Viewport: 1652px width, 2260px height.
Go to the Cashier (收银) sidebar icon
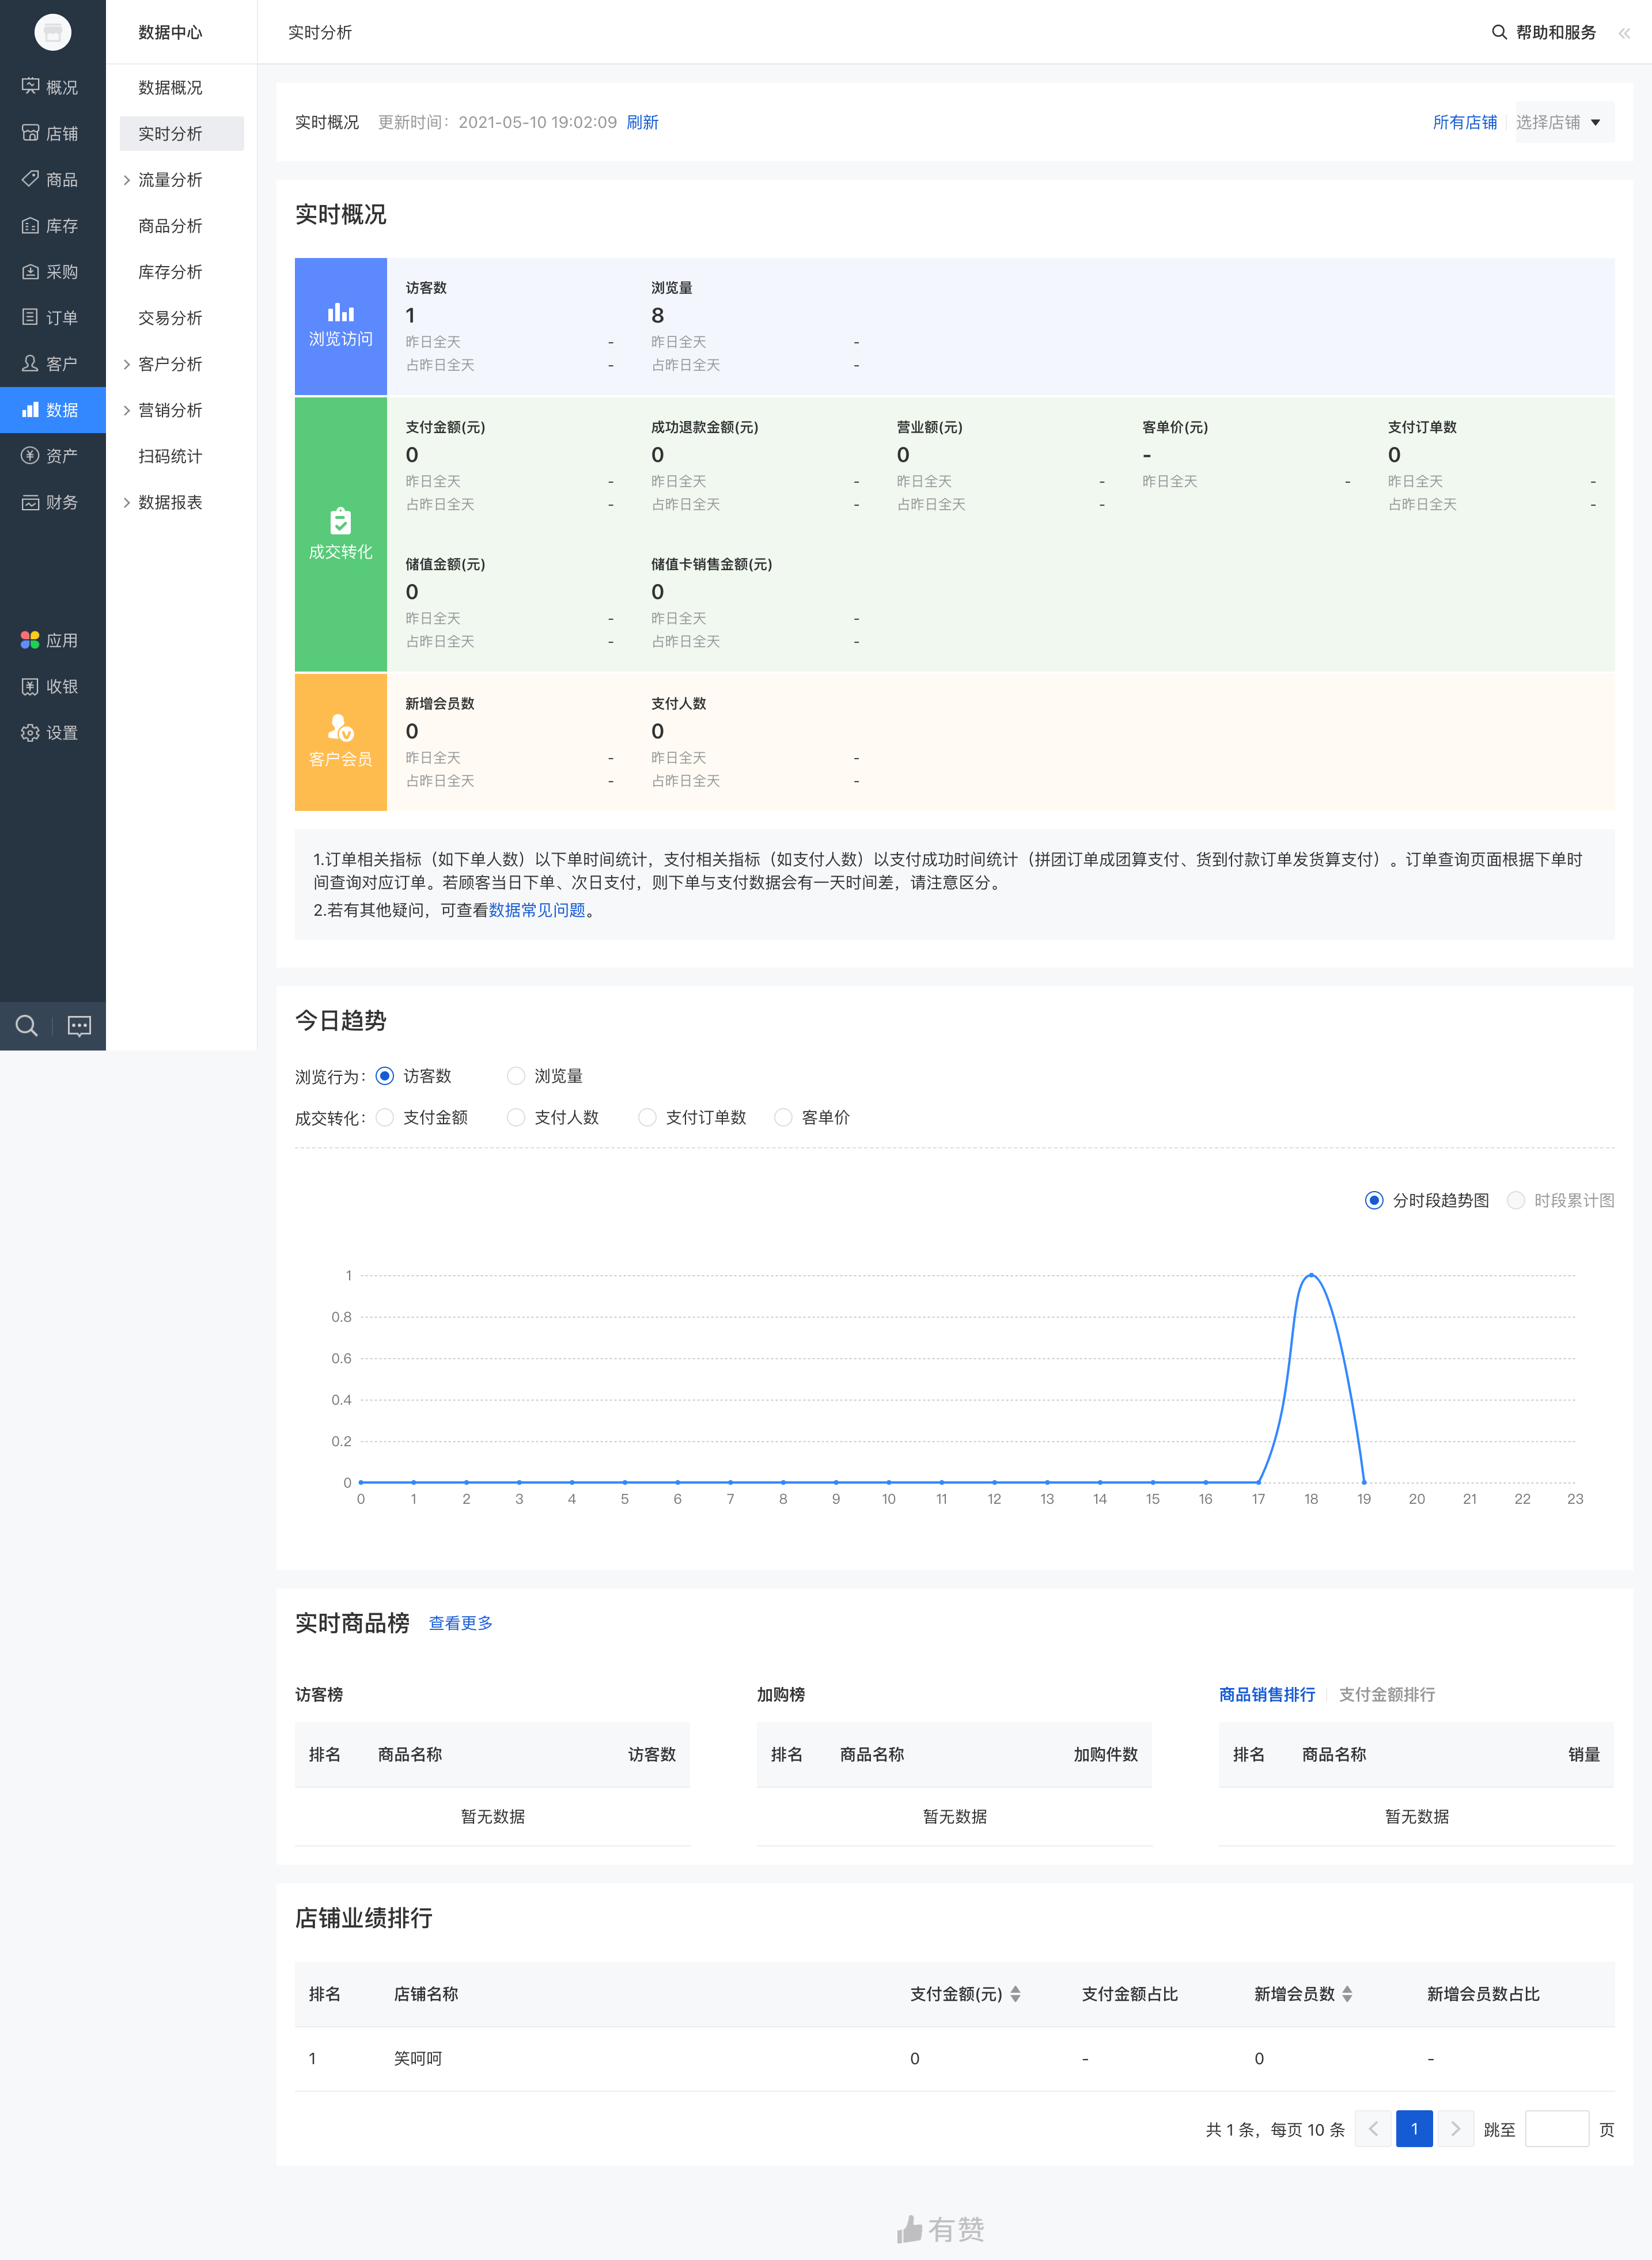point(30,687)
